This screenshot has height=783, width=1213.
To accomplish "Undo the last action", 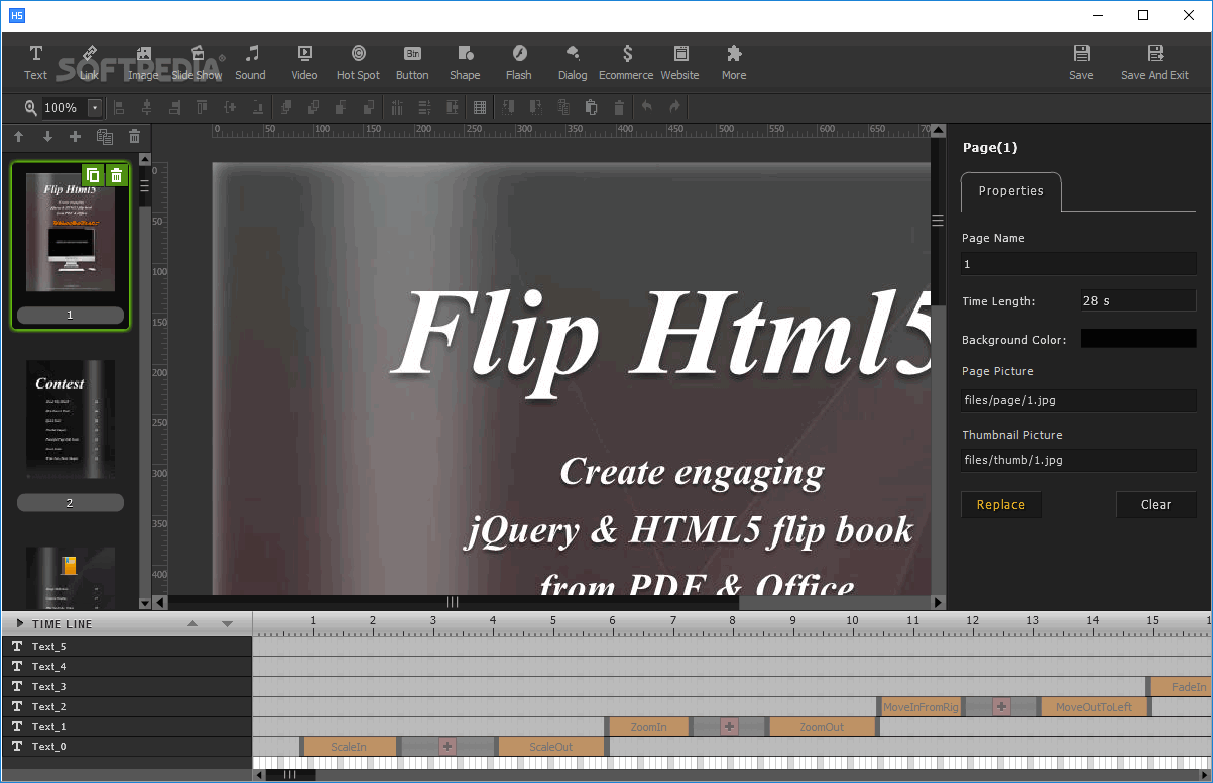I will [647, 107].
